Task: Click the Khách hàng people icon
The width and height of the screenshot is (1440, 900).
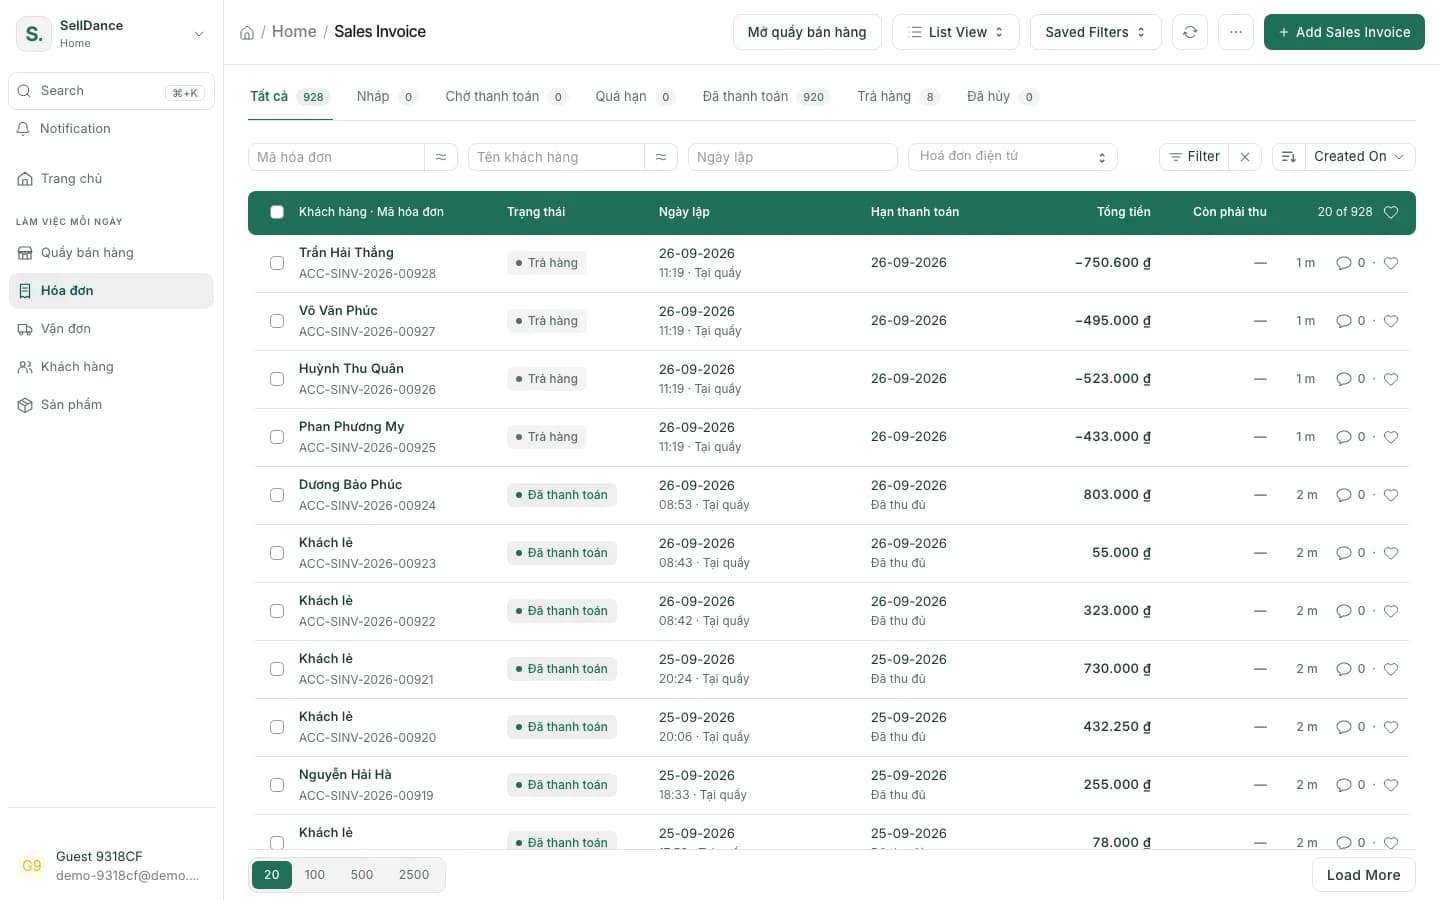Action: (25, 367)
